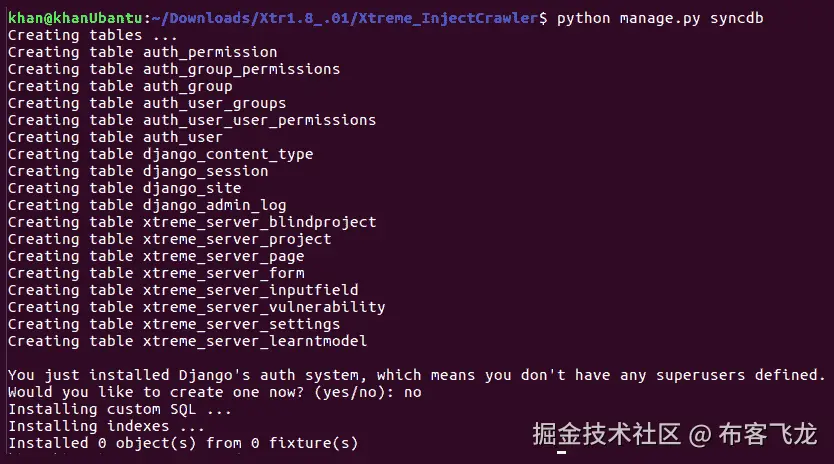The width and height of the screenshot is (834, 464).
Task: Click the 'python manage.py syncdb' command
Action: pyautogui.click(x=659, y=18)
